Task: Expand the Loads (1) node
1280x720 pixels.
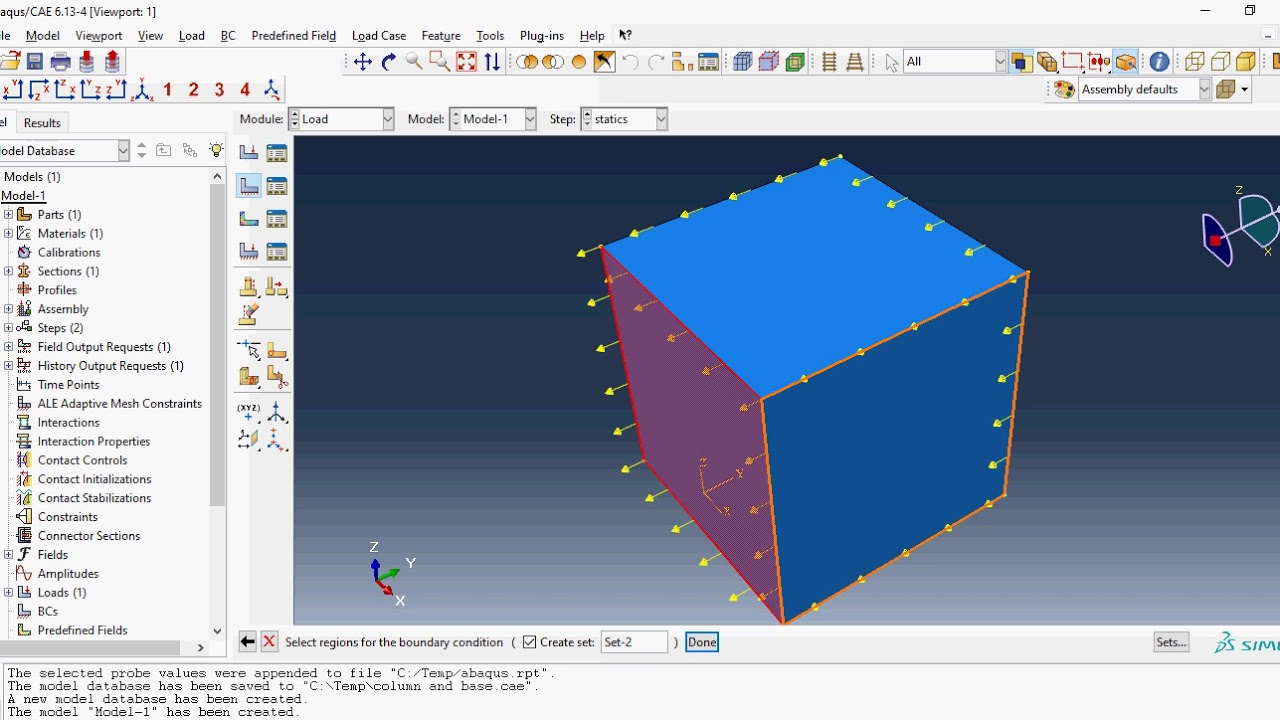Action: point(8,592)
